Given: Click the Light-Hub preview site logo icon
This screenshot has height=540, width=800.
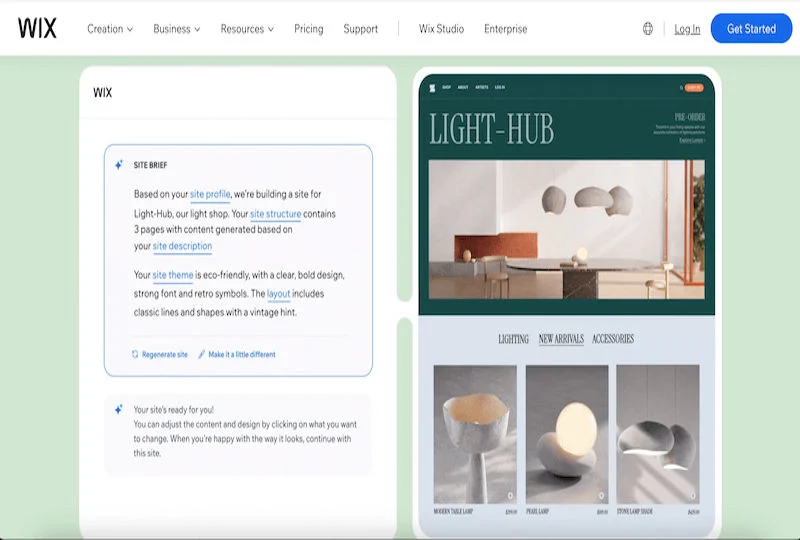Looking at the screenshot, I should 432,88.
